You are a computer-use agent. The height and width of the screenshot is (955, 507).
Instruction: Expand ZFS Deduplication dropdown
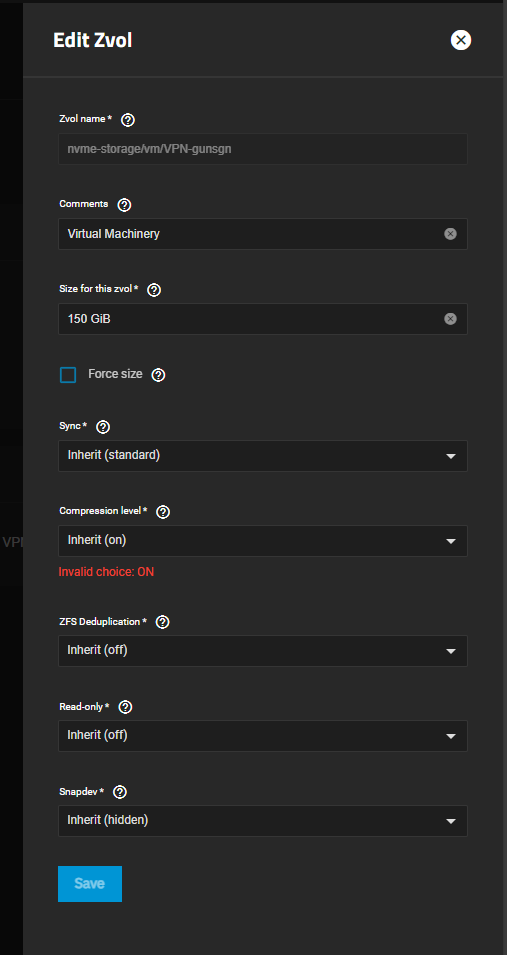pos(263,650)
